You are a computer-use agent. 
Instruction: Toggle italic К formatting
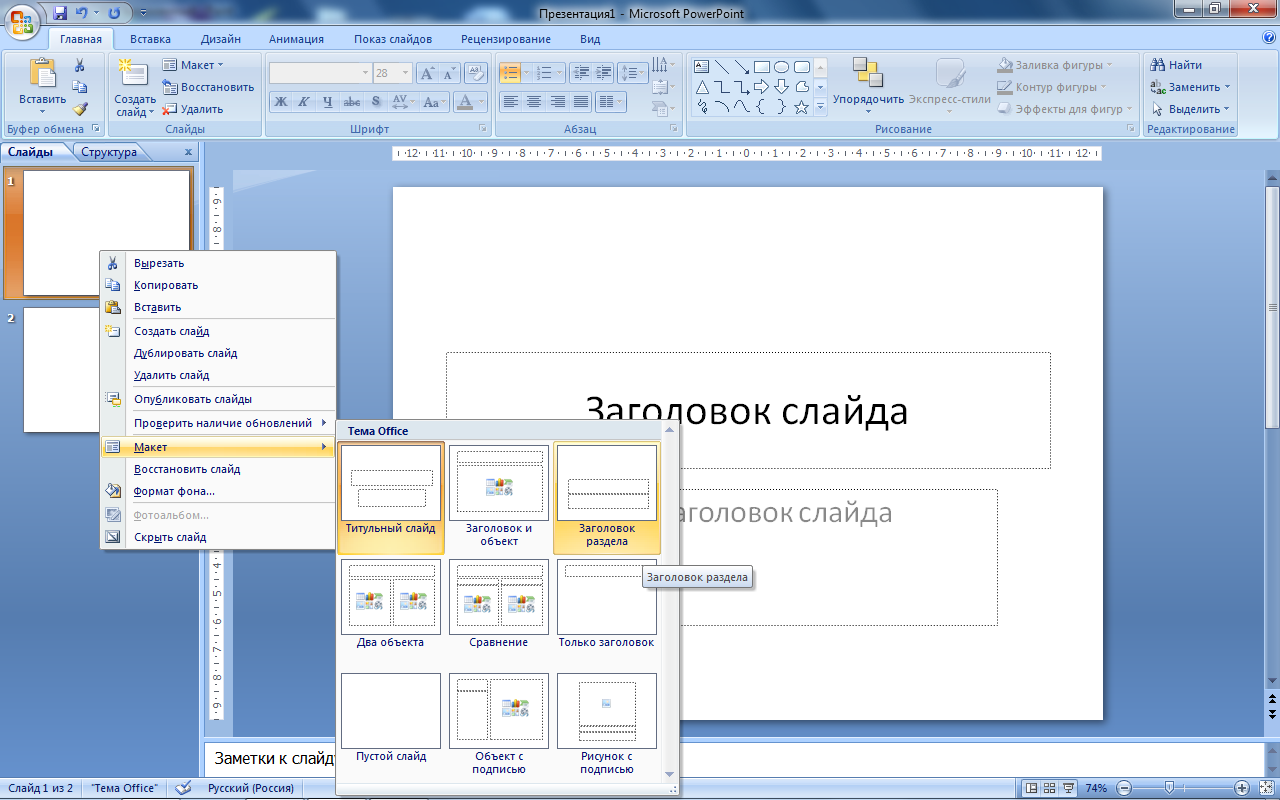click(x=304, y=101)
